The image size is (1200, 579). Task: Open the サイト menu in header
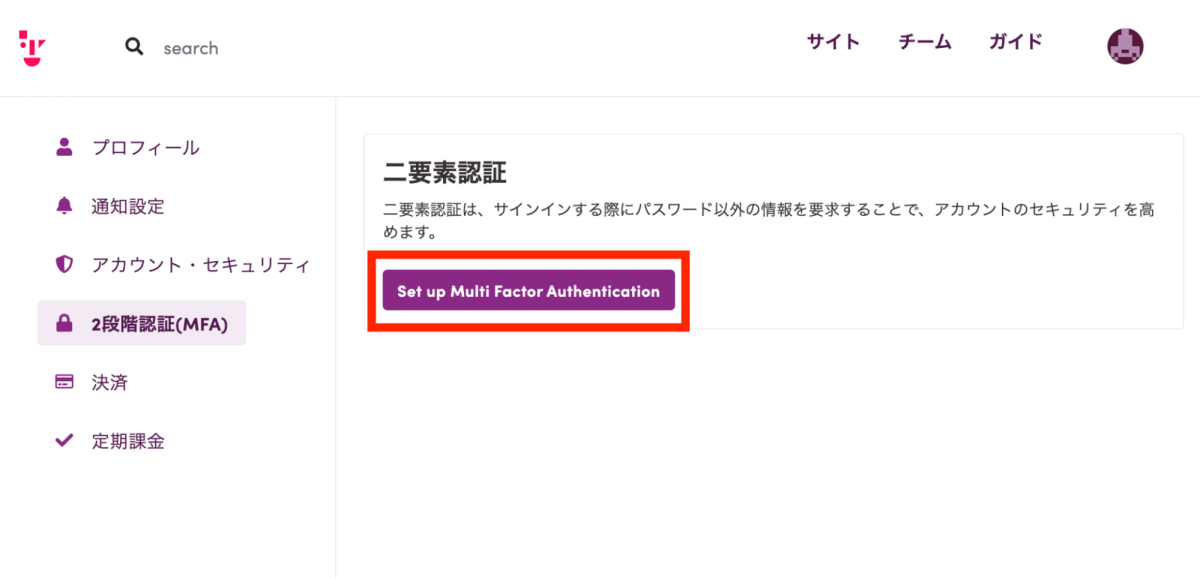[833, 42]
